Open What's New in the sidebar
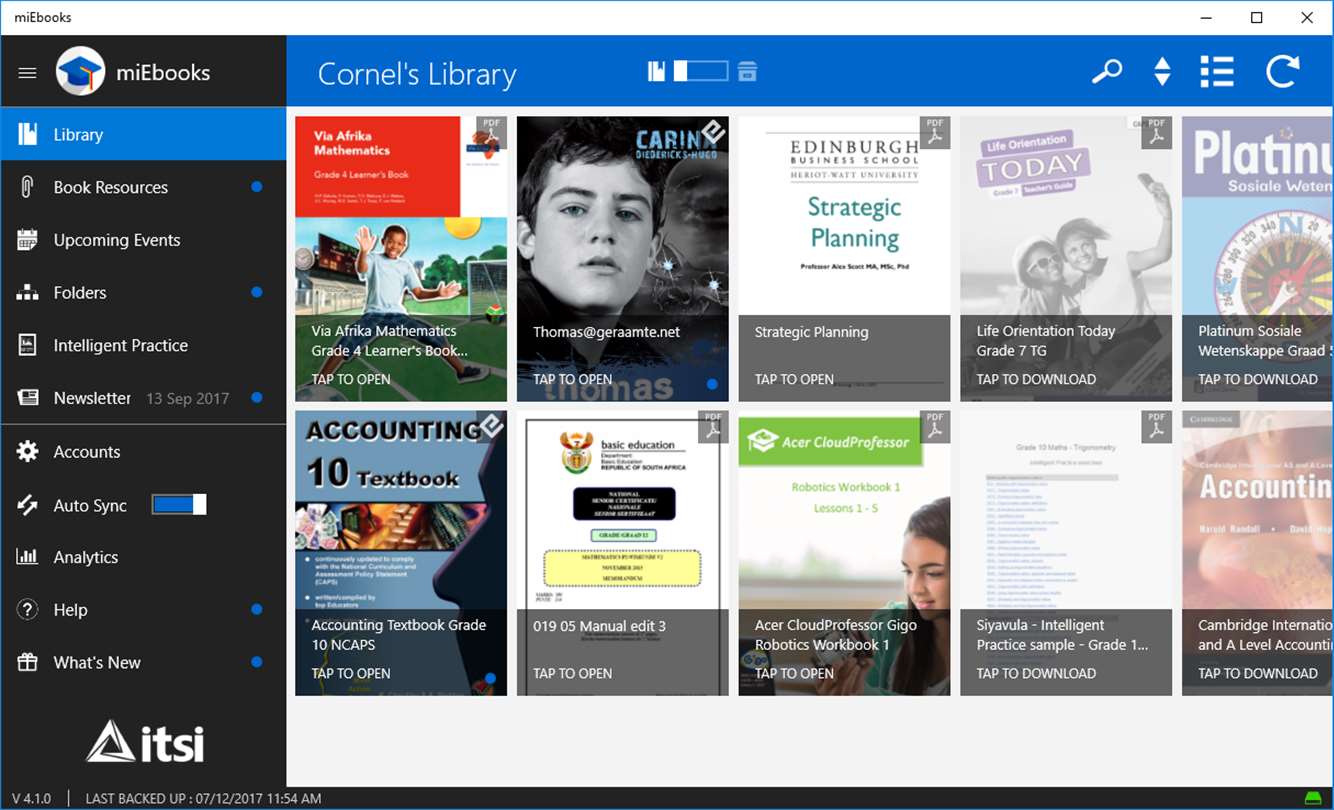Viewport: 1334px width, 810px height. [x=144, y=662]
